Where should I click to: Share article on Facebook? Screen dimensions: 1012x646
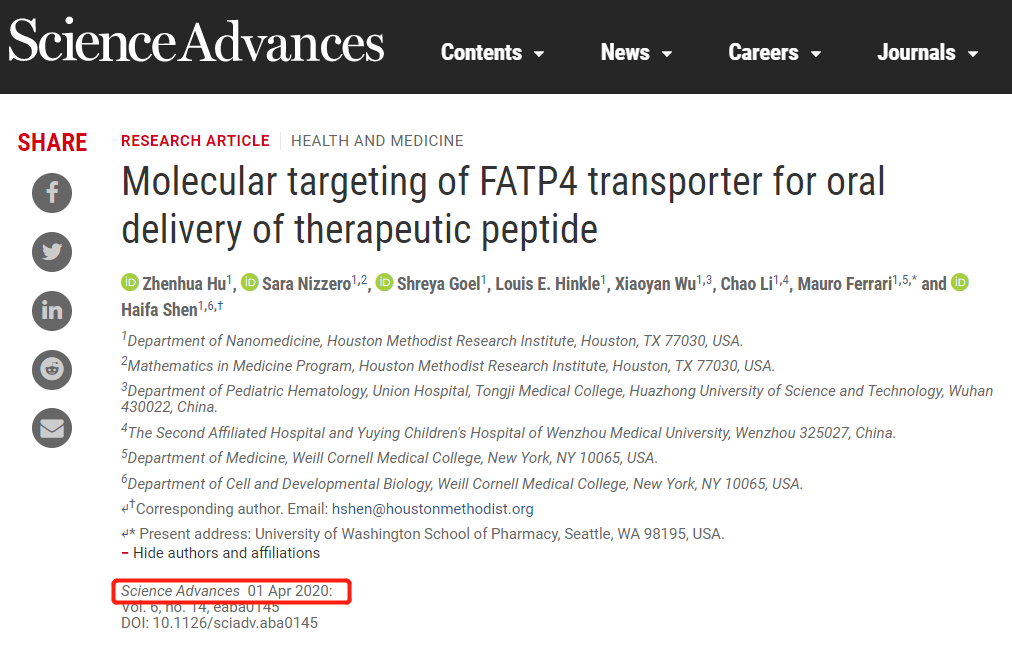[x=52, y=192]
